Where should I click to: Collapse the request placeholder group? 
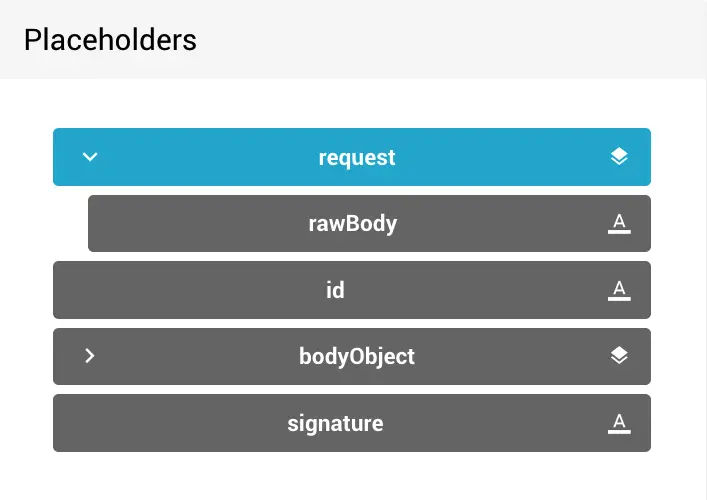point(90,157)
